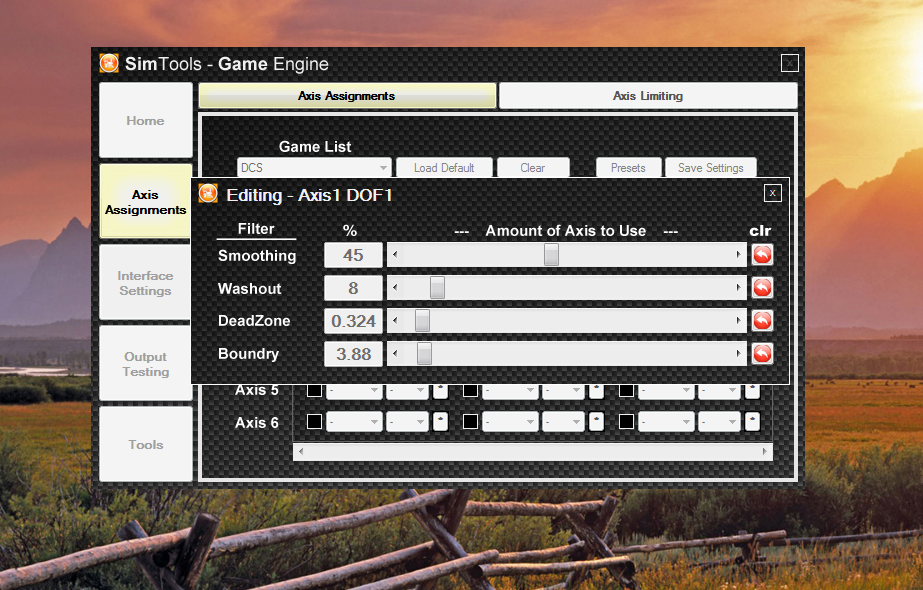Tick the Axis 5 rightmost group checkbox
The height and width of the screenshot is (590, 923).
(x=626, y=390)
